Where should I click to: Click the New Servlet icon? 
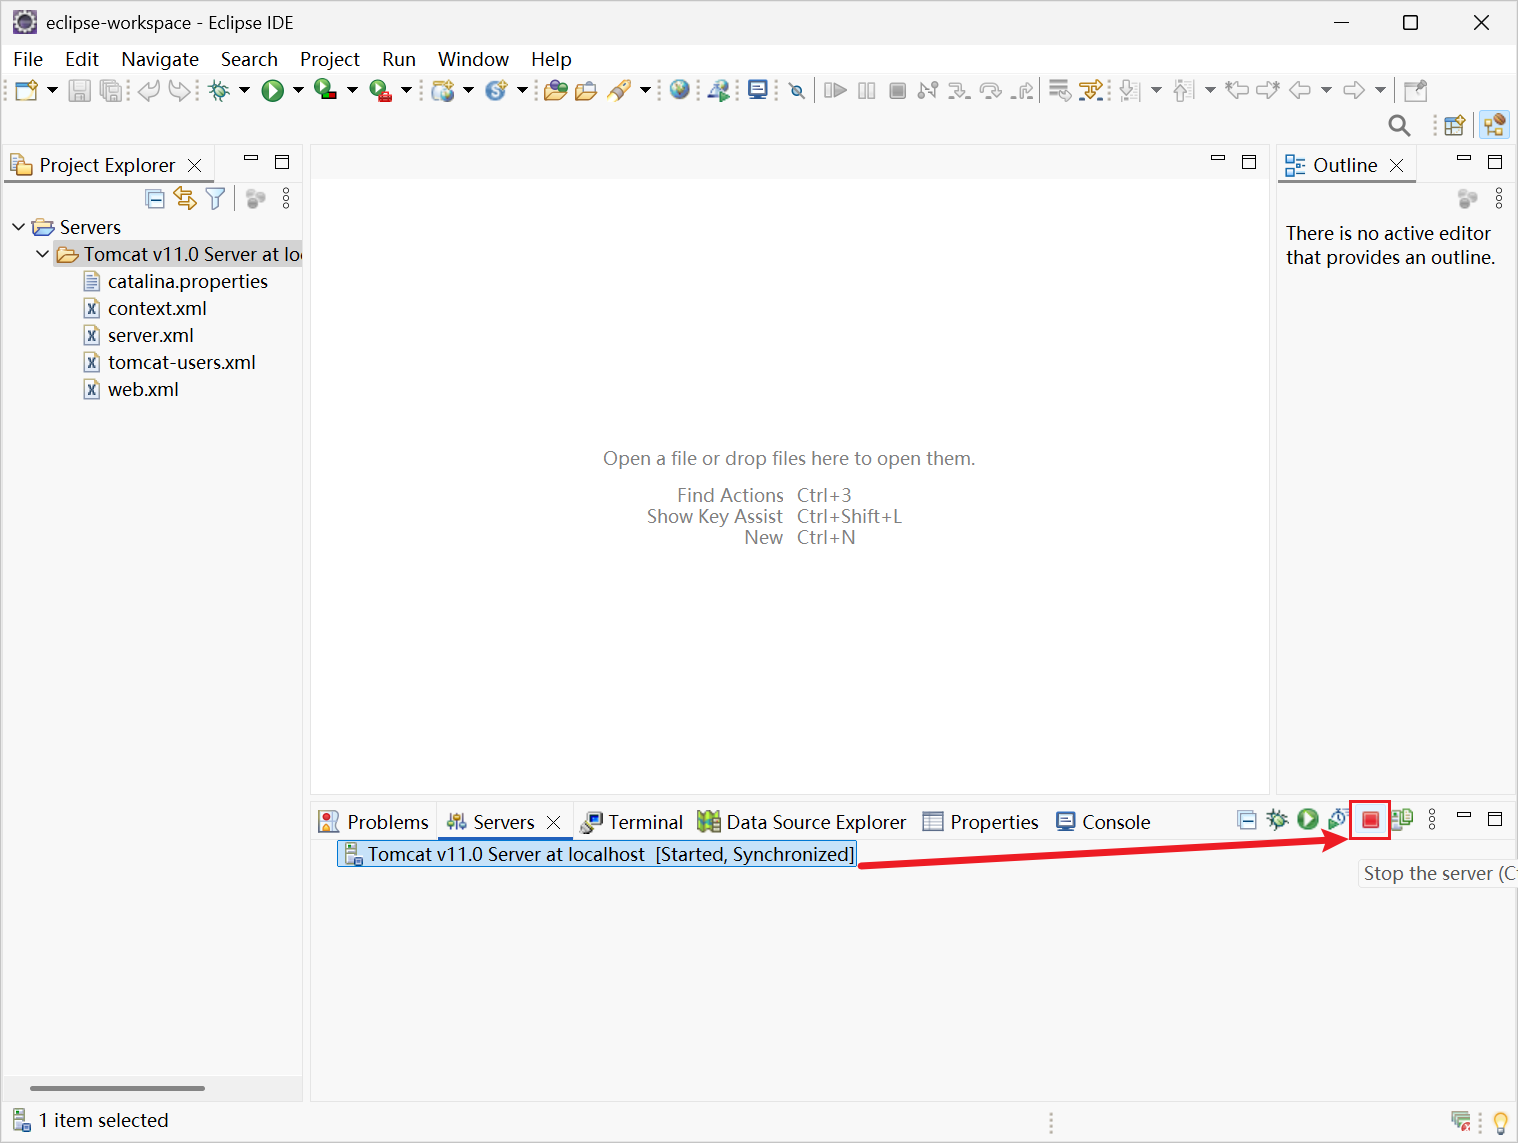[x=496, y=91]
